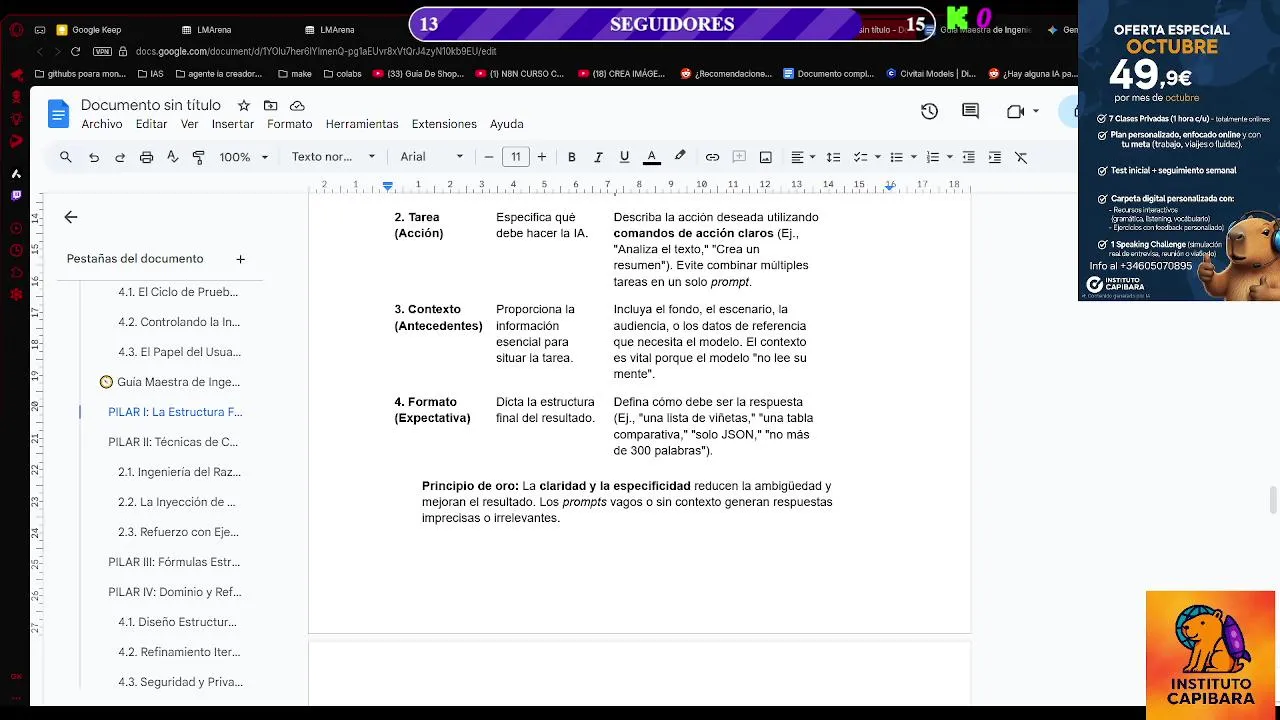Open the Ver menu
1280x720 pixels.
189,124
